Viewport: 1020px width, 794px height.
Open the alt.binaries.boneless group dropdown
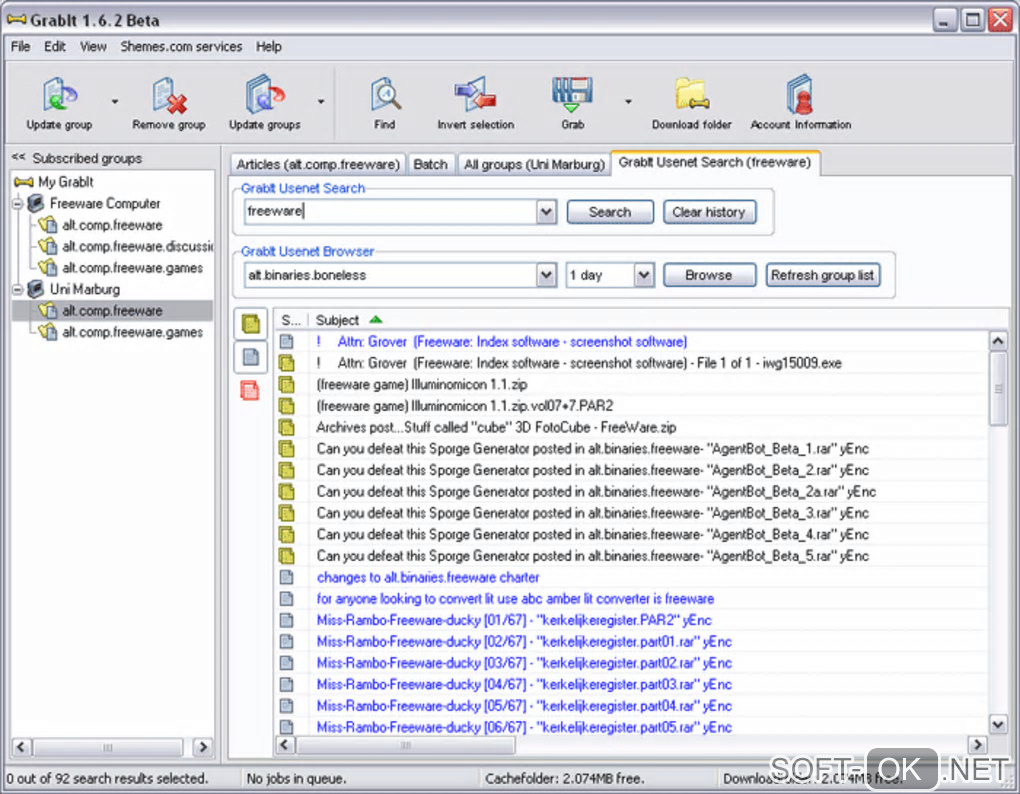tap(546, 275)
